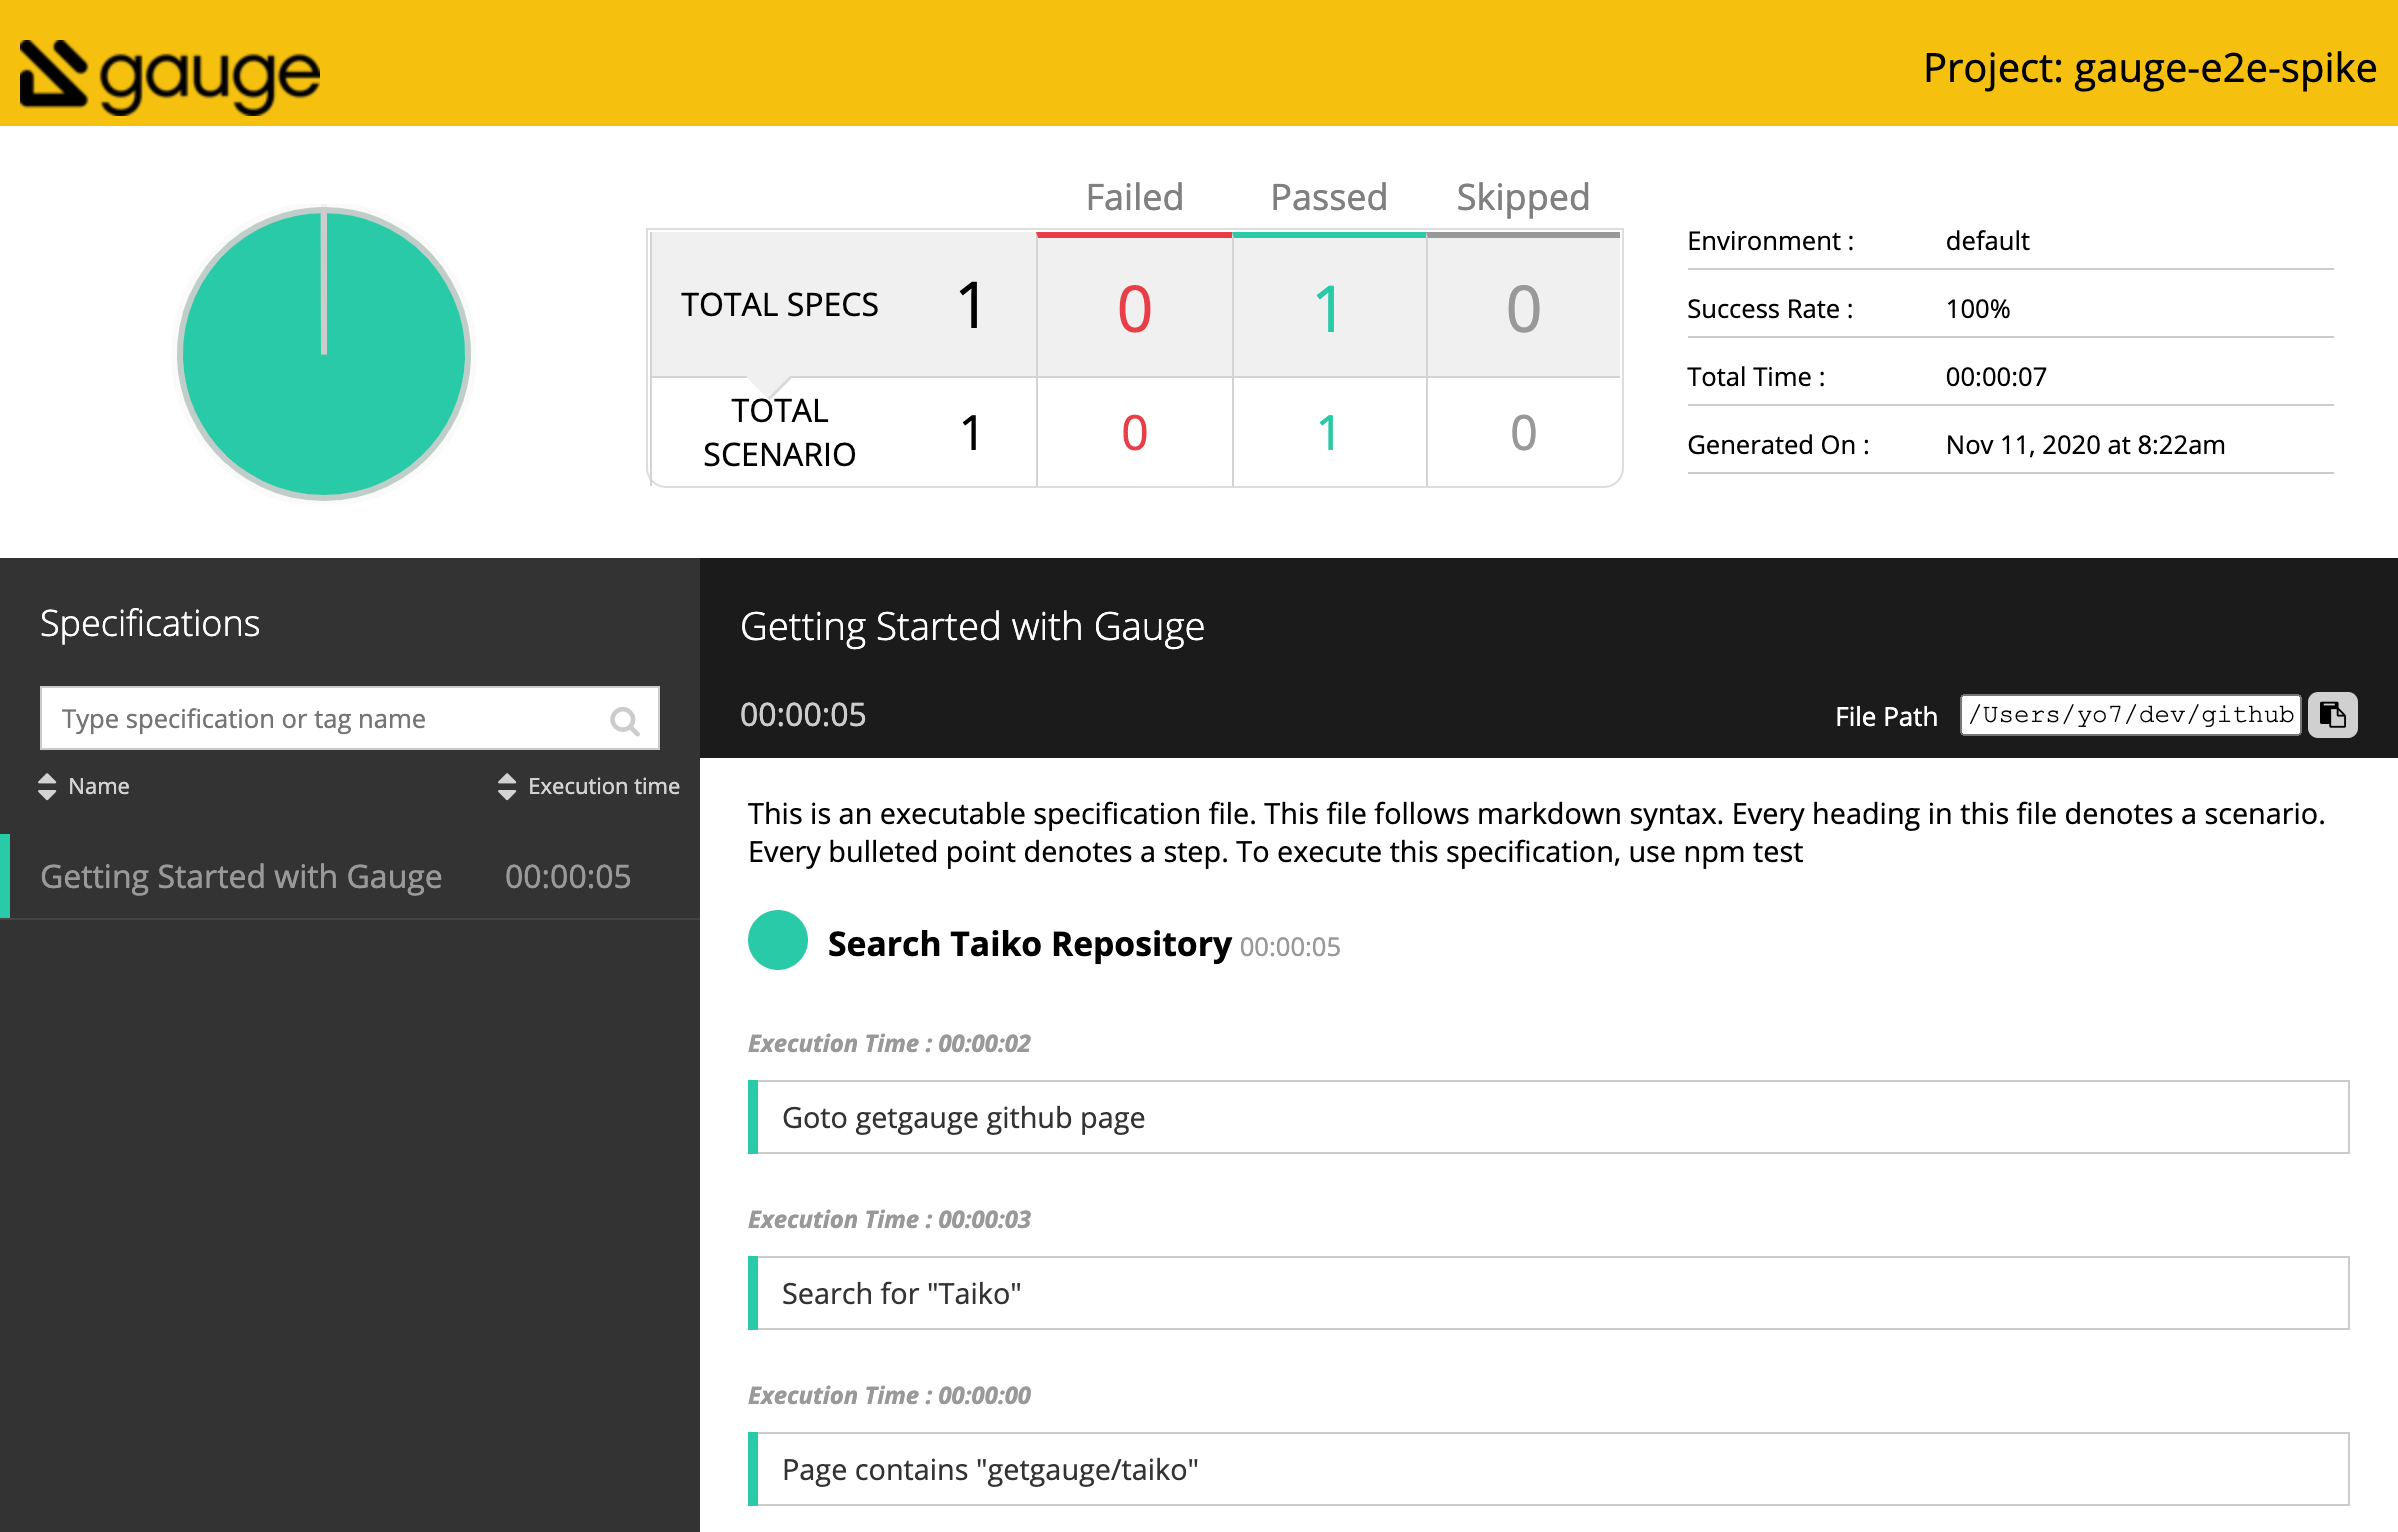
Task: Click the green passed scenario status circle
Action: [777, 940]
